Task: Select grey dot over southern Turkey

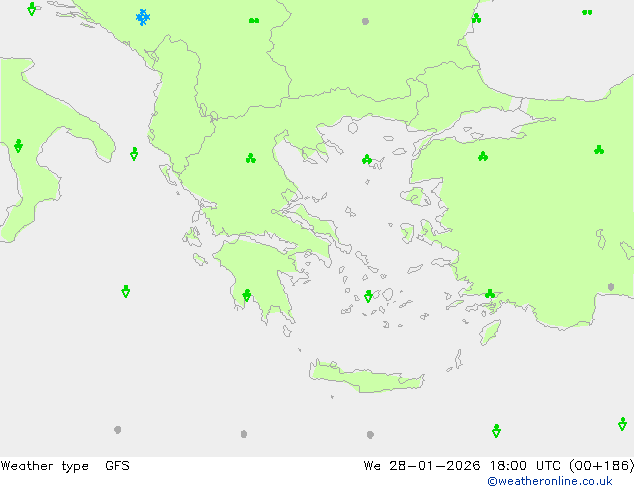Action: pos(611,287)
